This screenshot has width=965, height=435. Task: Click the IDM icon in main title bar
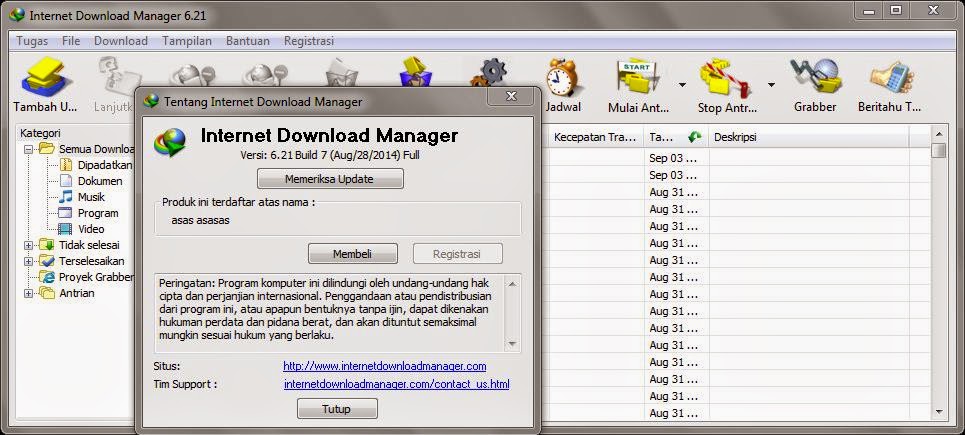point(17,14)
